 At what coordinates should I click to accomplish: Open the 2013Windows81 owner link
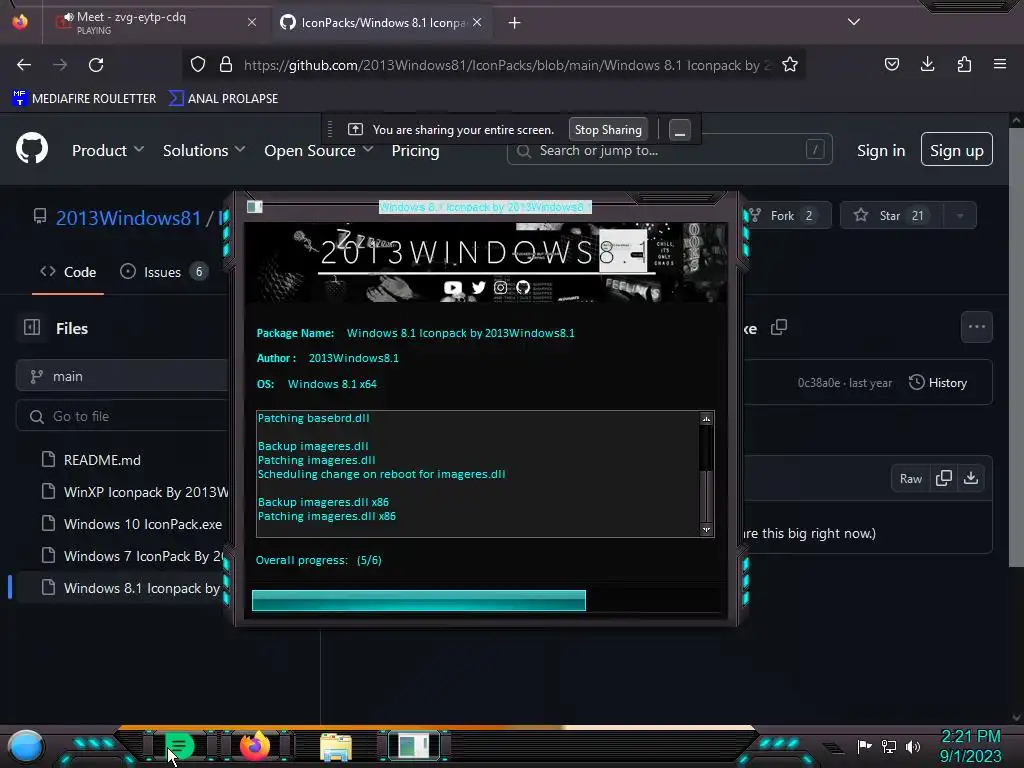point(128,217)
